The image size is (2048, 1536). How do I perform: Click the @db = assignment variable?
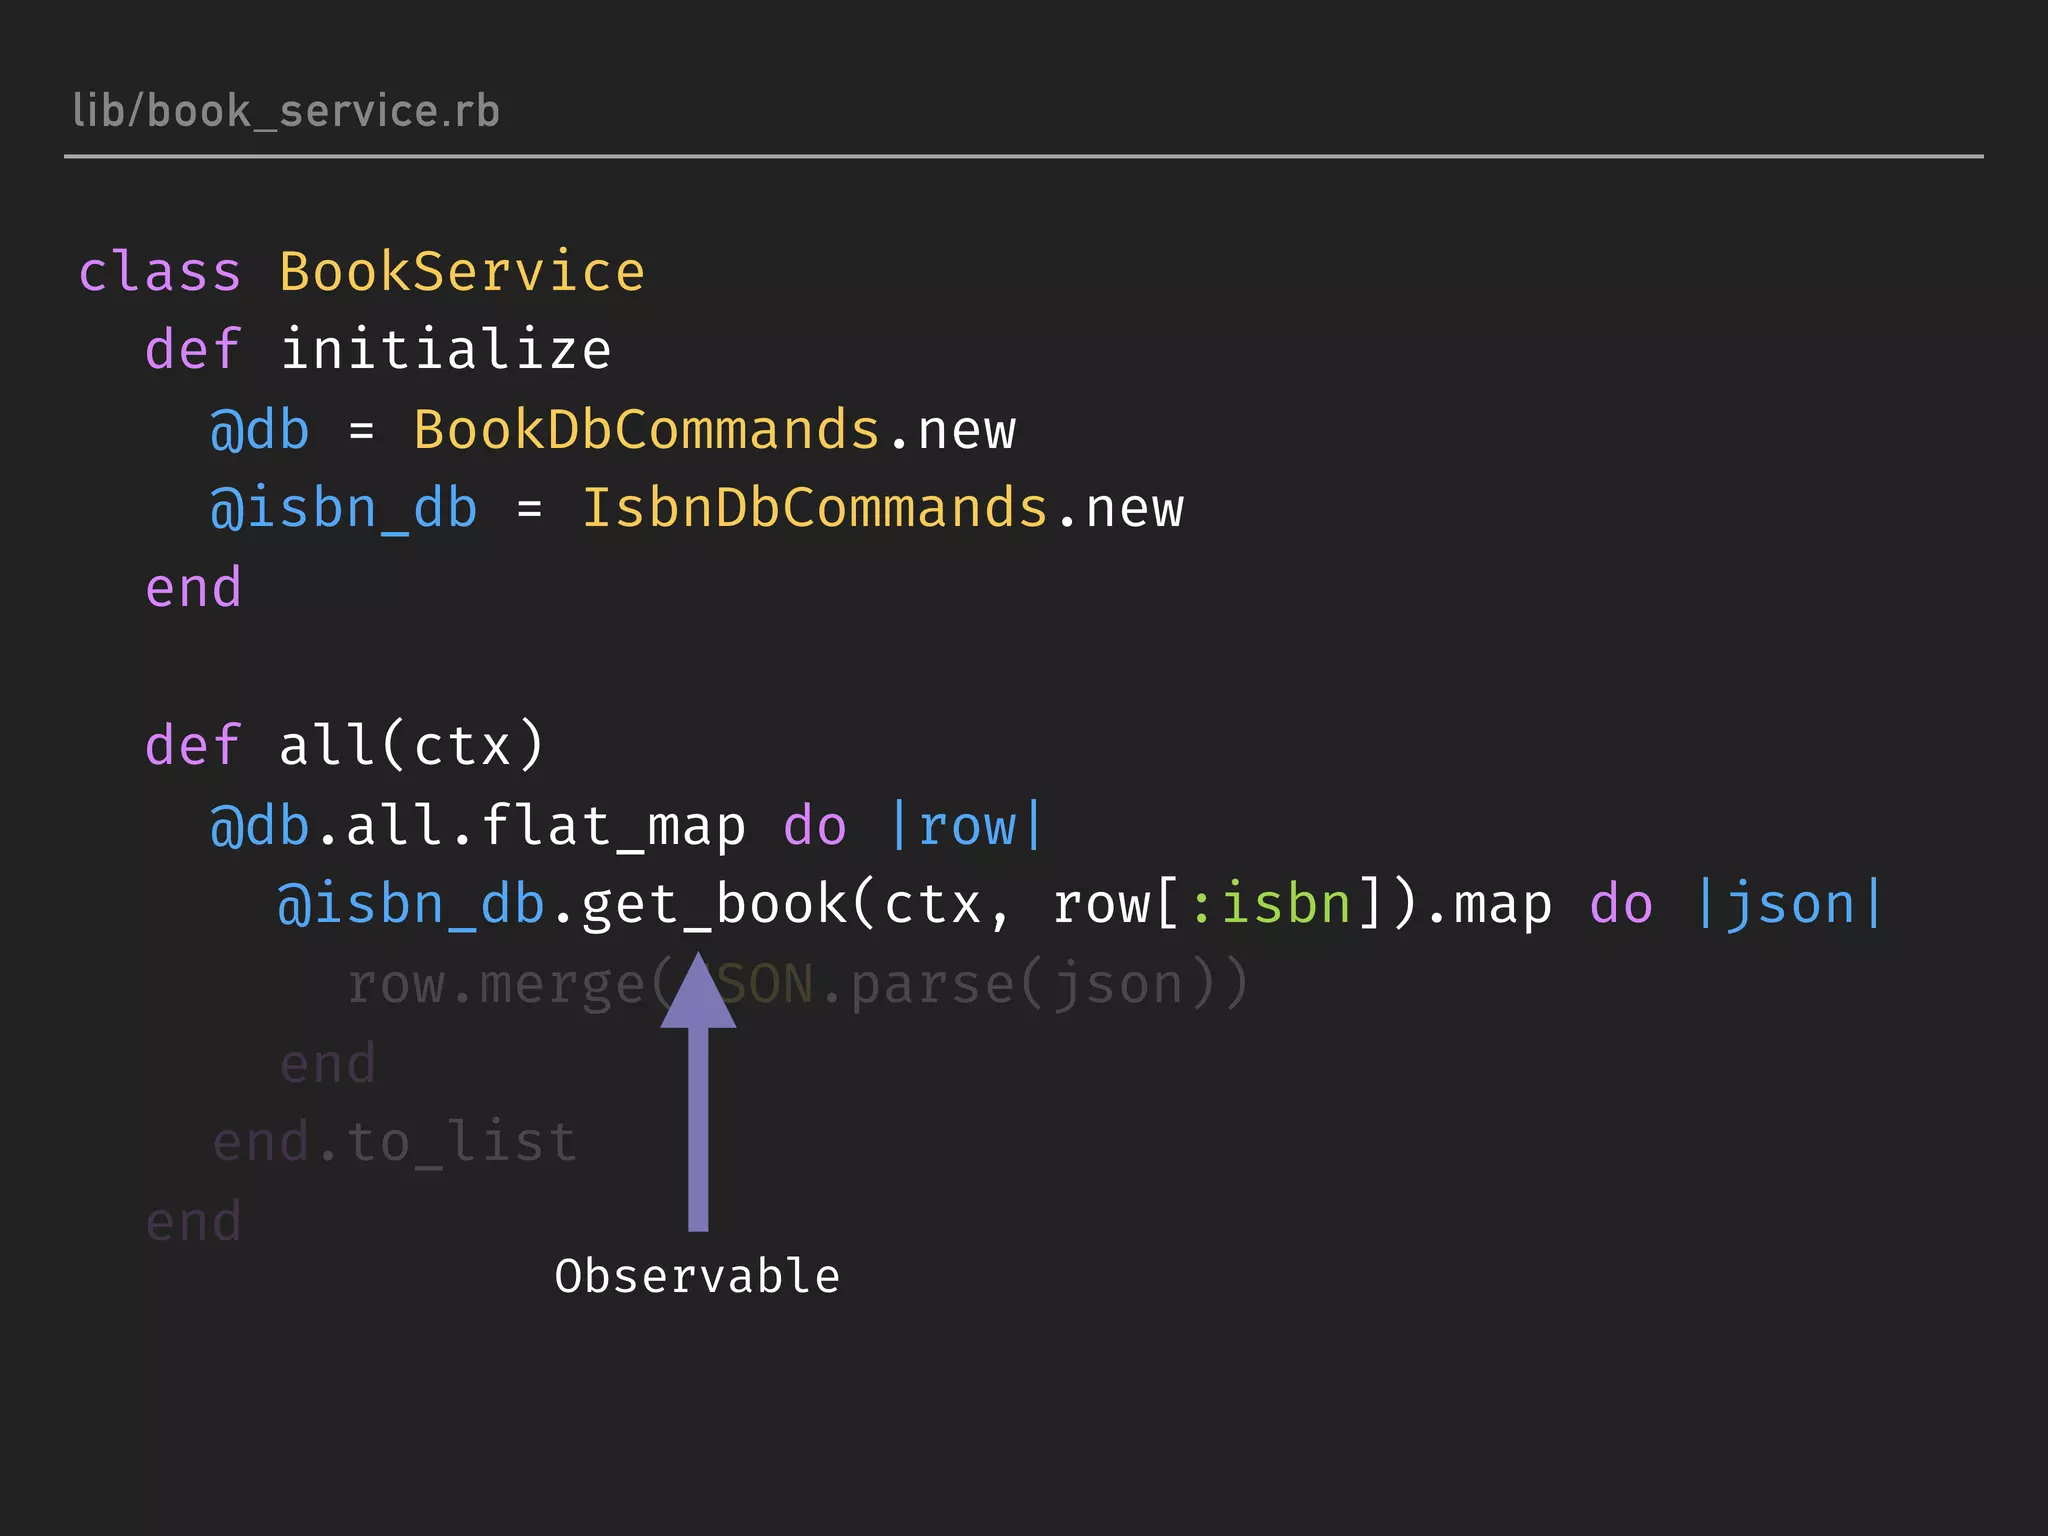coord(260,431)
